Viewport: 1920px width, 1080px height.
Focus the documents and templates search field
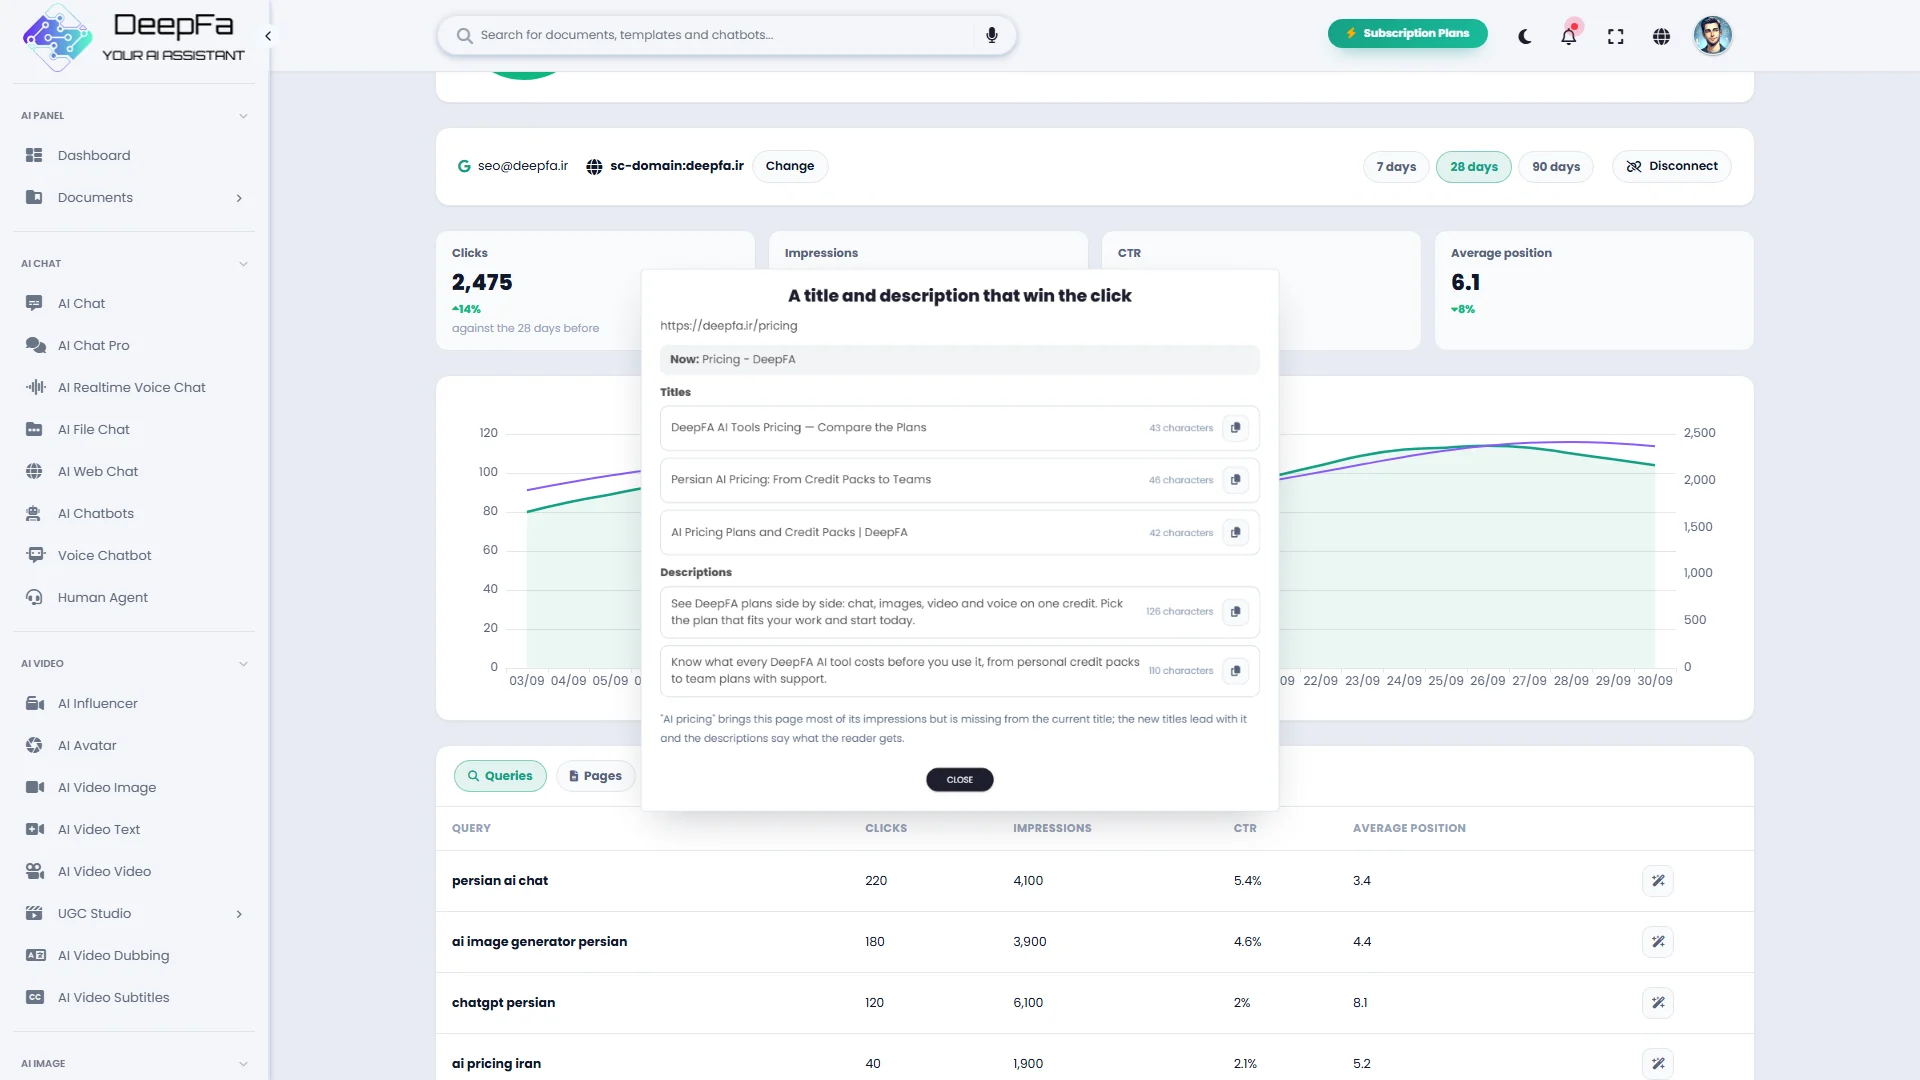point(726,35)
